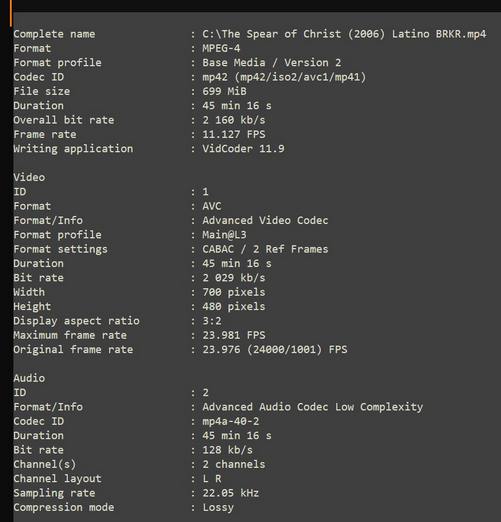Click the File size value 699 MiB
The image size is (501, 522).
tap(224, 91)
